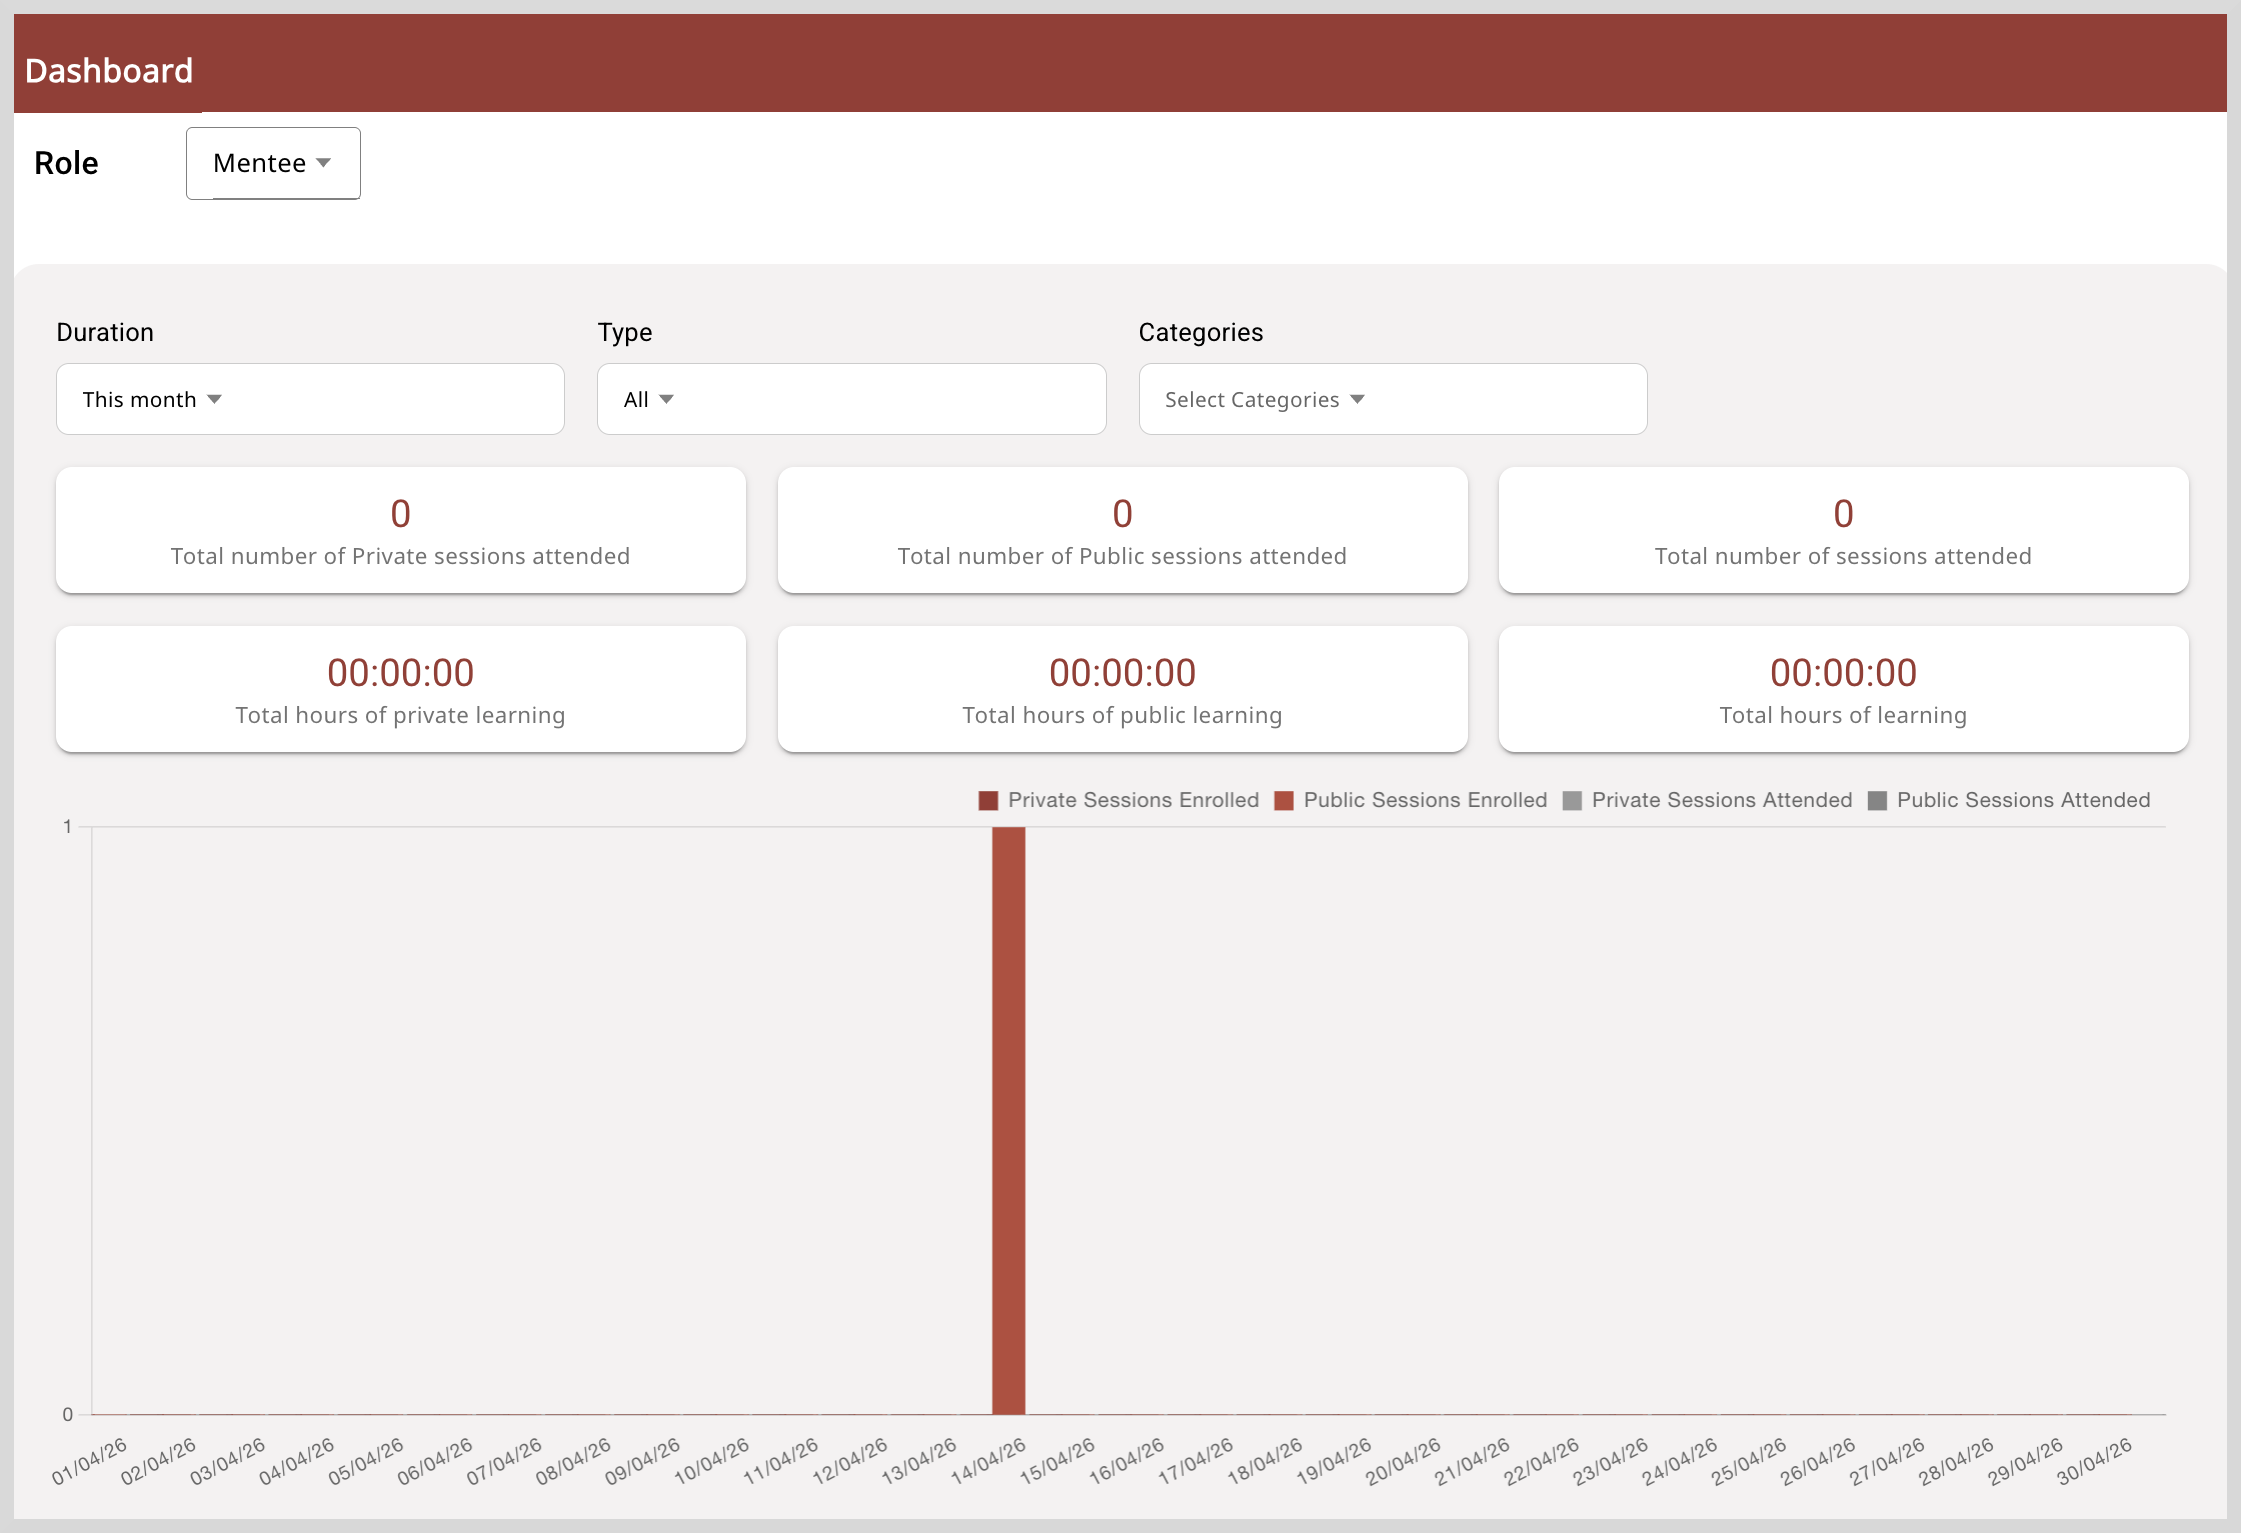Click the Type dropdown caret icon
This screenshot has width=2241, height=1533.
coord(666,400)
